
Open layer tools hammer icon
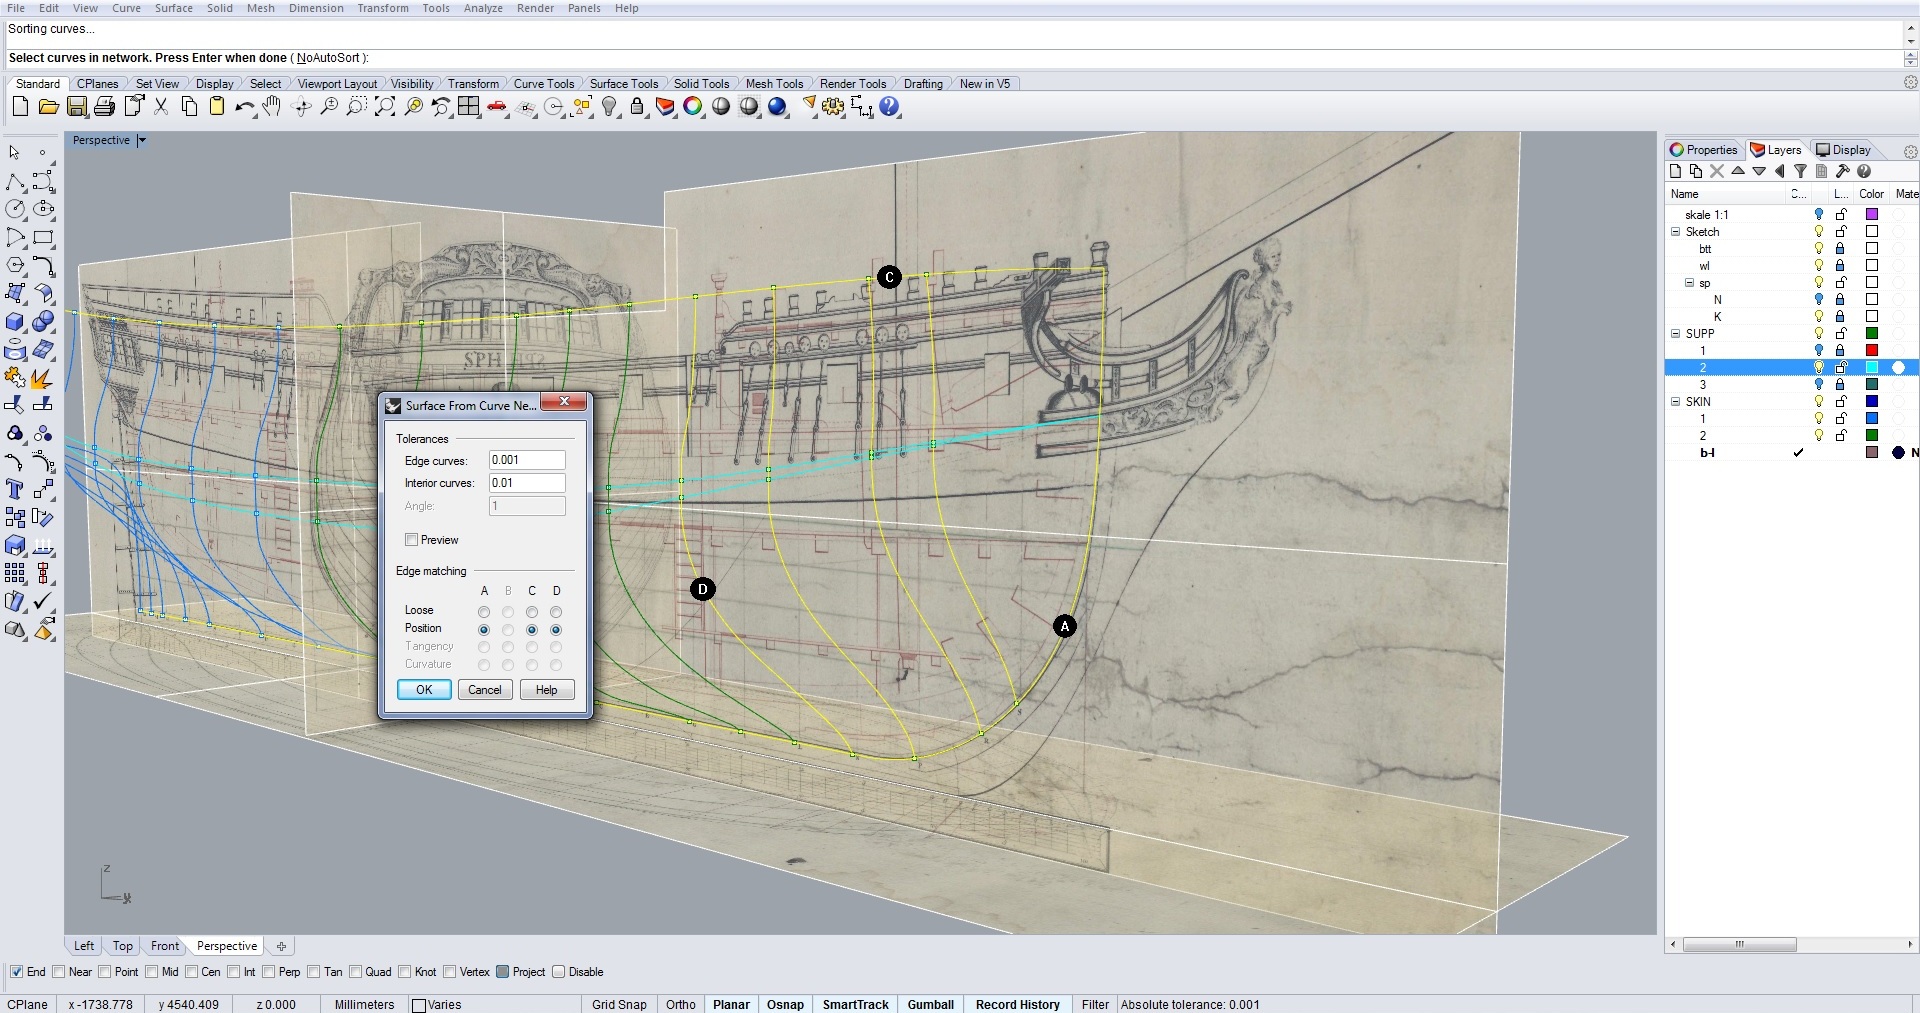pos(1843,172)
